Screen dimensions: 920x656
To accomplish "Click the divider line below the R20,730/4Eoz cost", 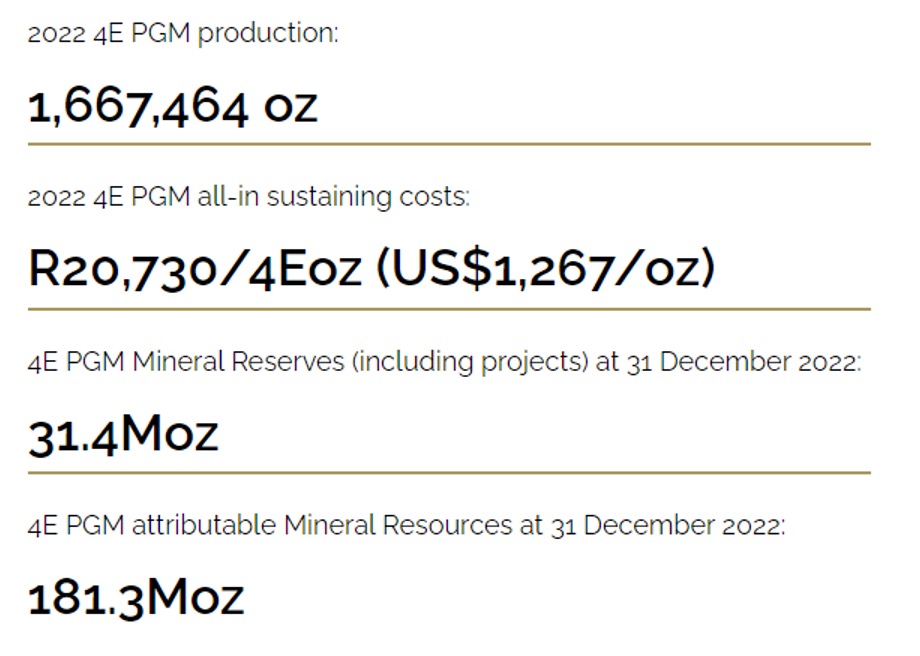I will point(449,309).
